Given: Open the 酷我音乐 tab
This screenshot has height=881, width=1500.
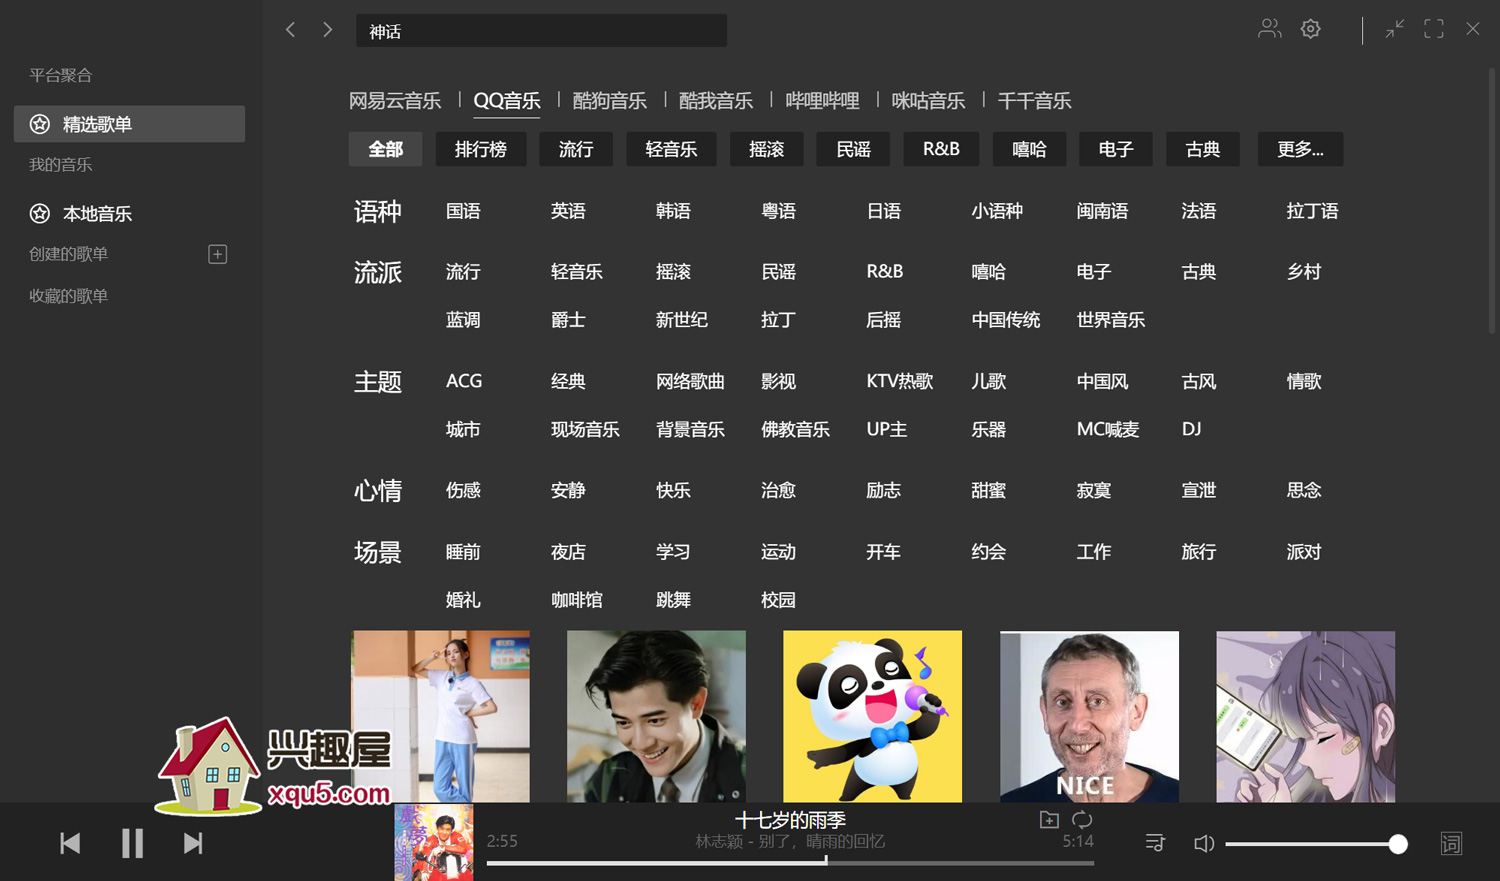Looking at the screenshot, I should coord(715,101).
